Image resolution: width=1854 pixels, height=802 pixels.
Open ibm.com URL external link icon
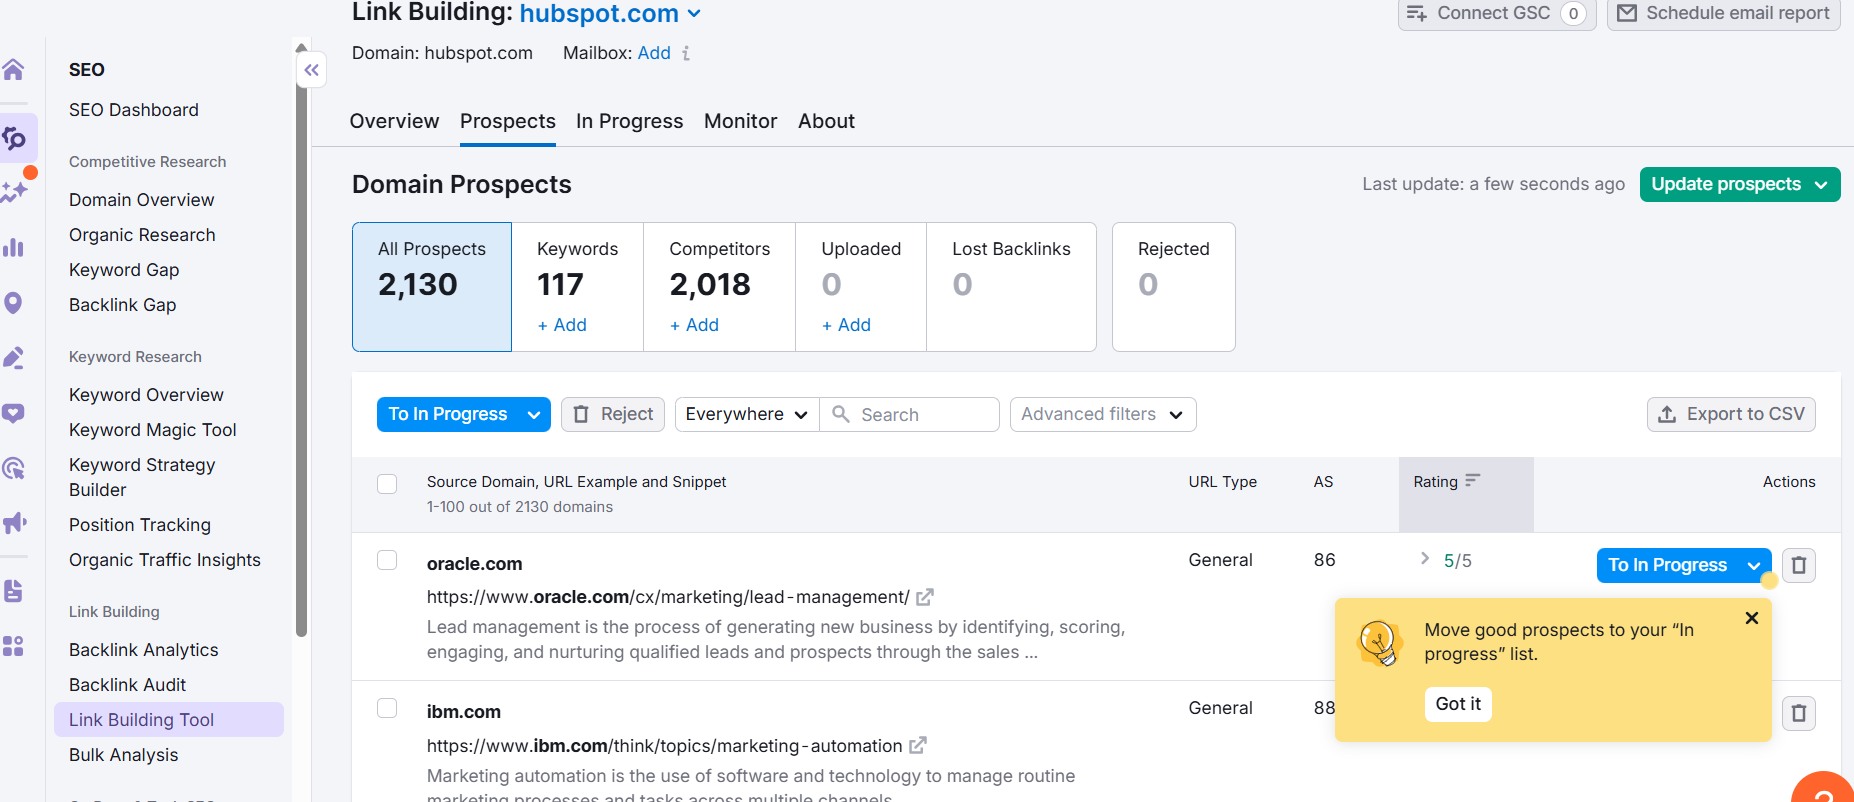click(918, 745)
